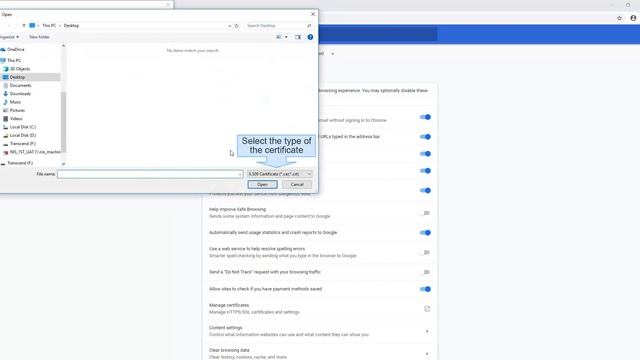This screenshot has width=640, height=360.
Task: Open Content settings in Chrome settings
Action: (320, 331)
